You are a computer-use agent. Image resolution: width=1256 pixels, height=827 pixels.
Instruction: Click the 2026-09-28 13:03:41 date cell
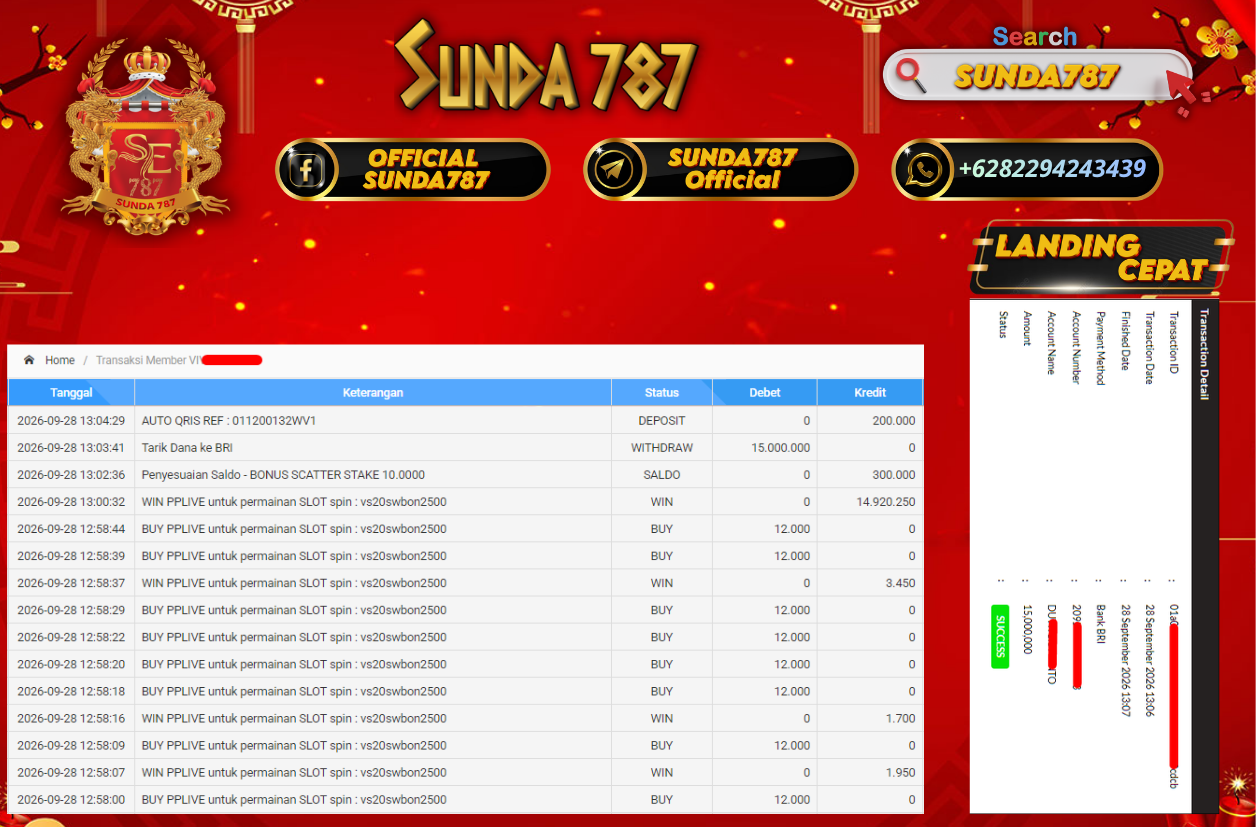(71, 448)
